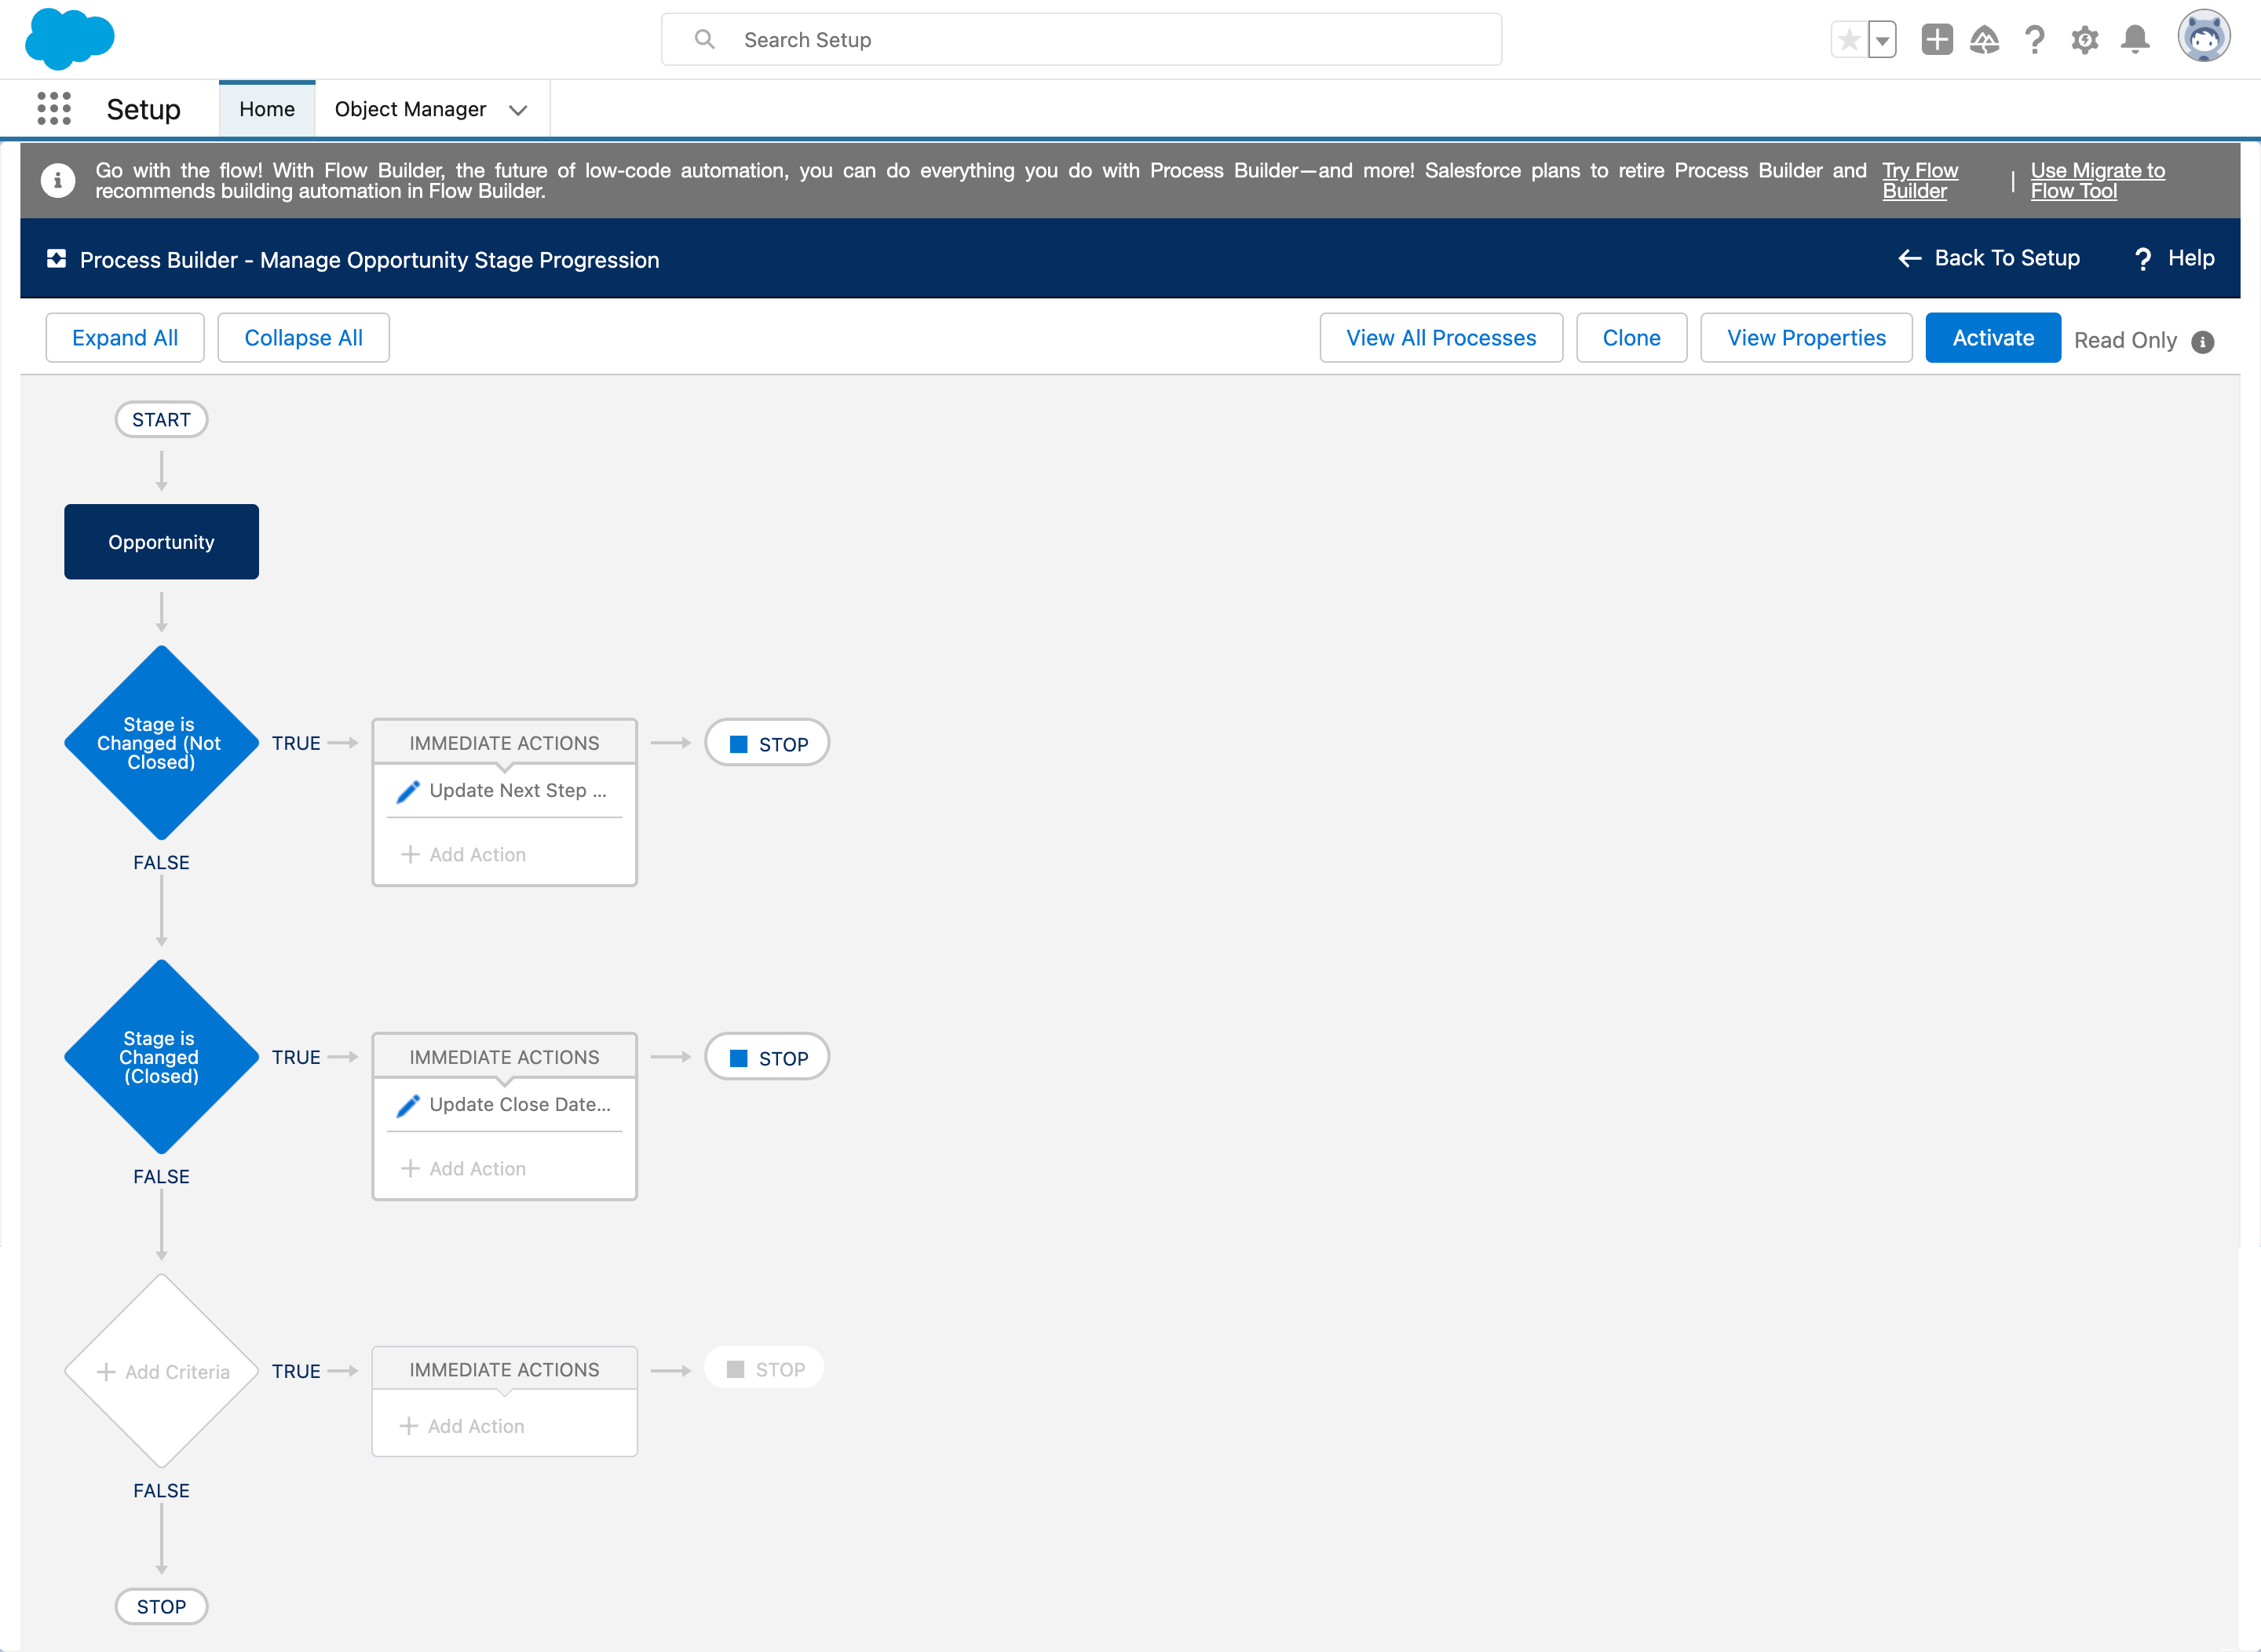
Task: Open the global actions plus icon
Action: [1937, 39]
